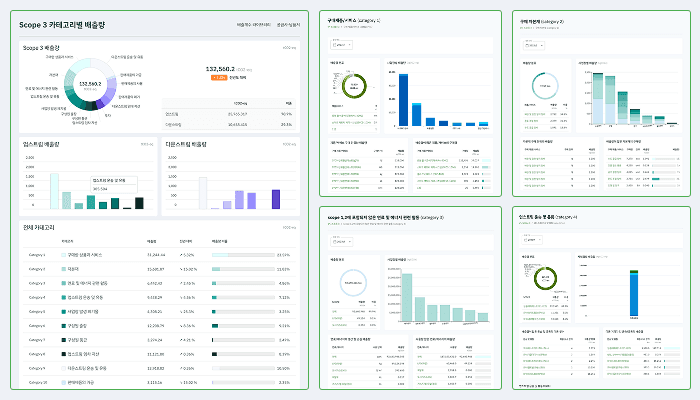Open the year dropdown in the Category 3 panel
This screenshot has width=700, height=400.
(x=341, y=241)
